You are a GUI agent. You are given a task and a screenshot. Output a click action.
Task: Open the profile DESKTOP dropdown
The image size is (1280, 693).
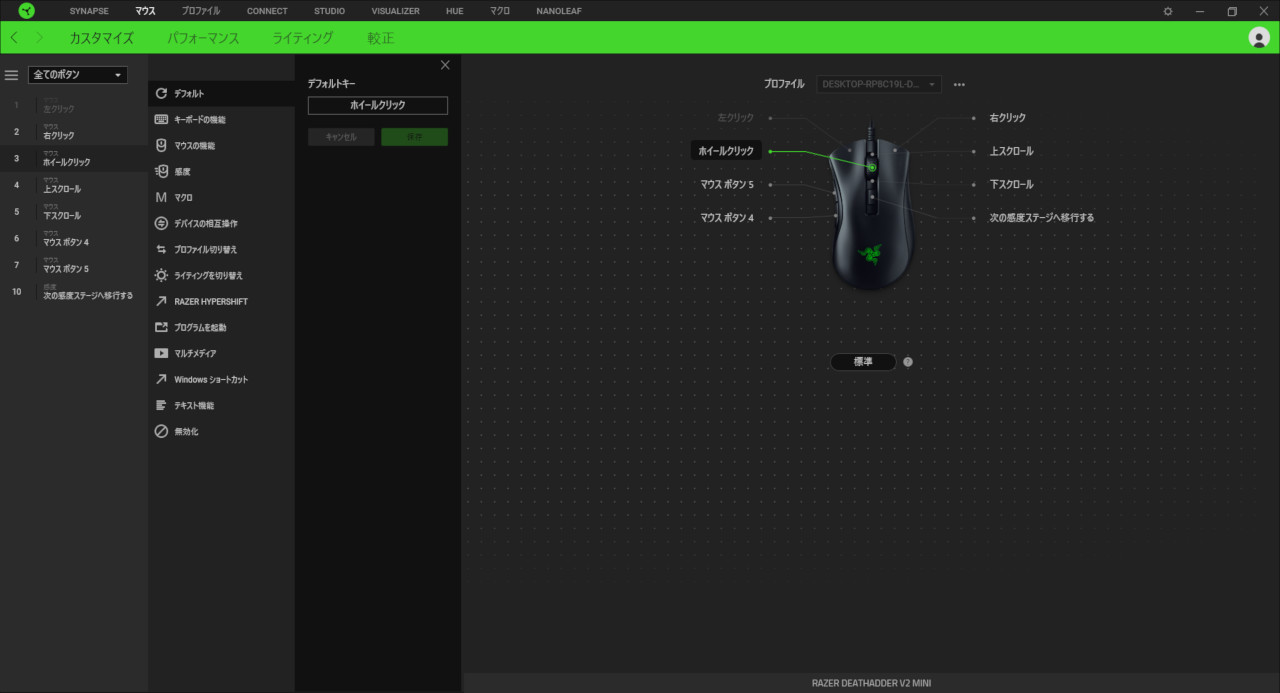tap(879, 85)
